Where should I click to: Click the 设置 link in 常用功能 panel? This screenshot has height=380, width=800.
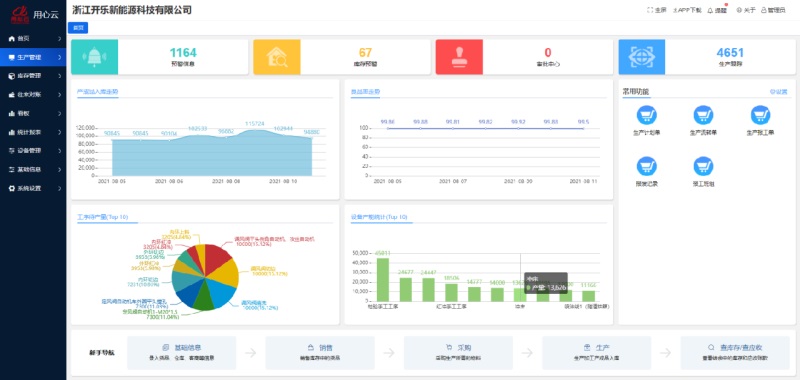(x=779, y=92)
